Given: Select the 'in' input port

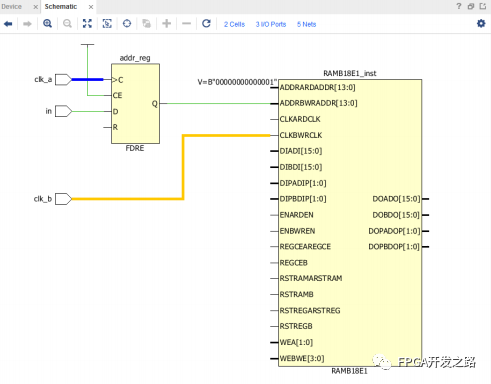Looking at the screenshot, I should (x=63, y=111).
